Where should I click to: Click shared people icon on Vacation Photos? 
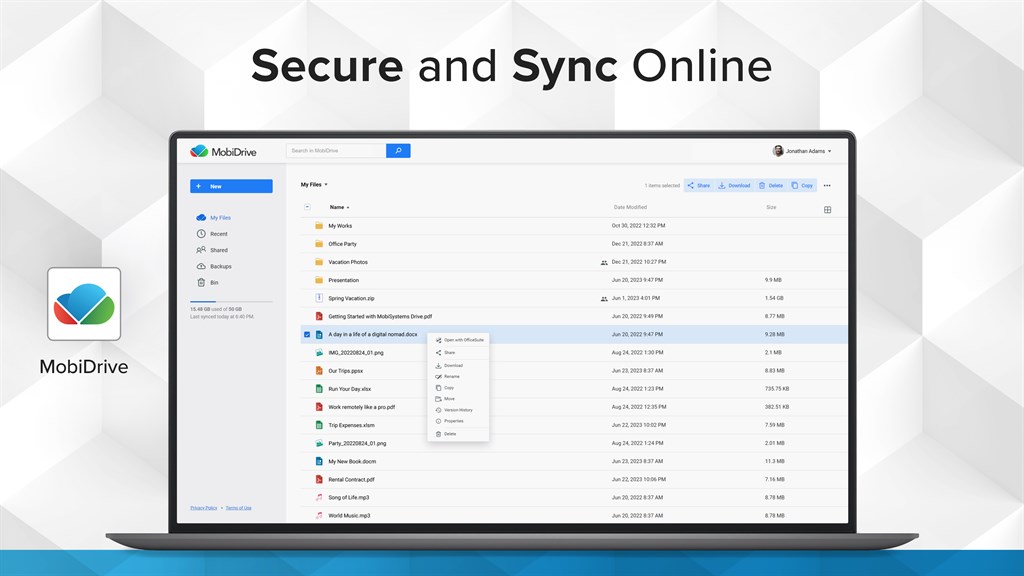[604, 263]
